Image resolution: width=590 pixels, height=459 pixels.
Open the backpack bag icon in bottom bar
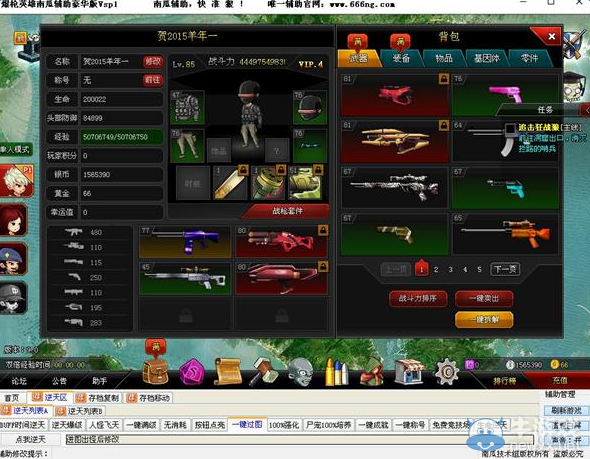pyautogui.click(x=155, y=371)
